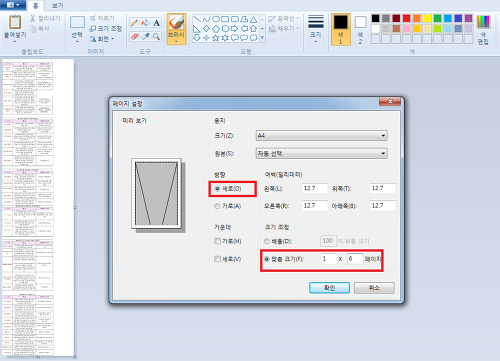Screen dimensions: 500x361
Task: Click the Cut (잘라내기) scissors icon
Action: 33,18
